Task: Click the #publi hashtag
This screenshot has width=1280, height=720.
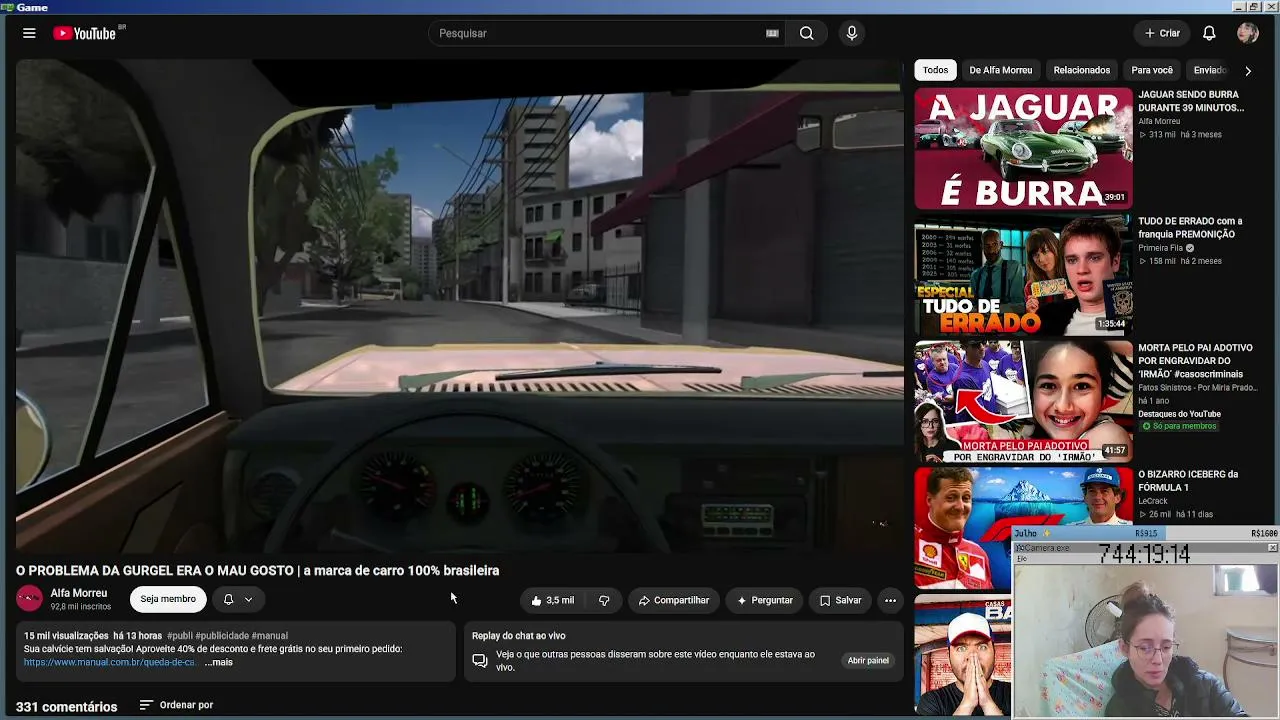Action: [180, 636]
